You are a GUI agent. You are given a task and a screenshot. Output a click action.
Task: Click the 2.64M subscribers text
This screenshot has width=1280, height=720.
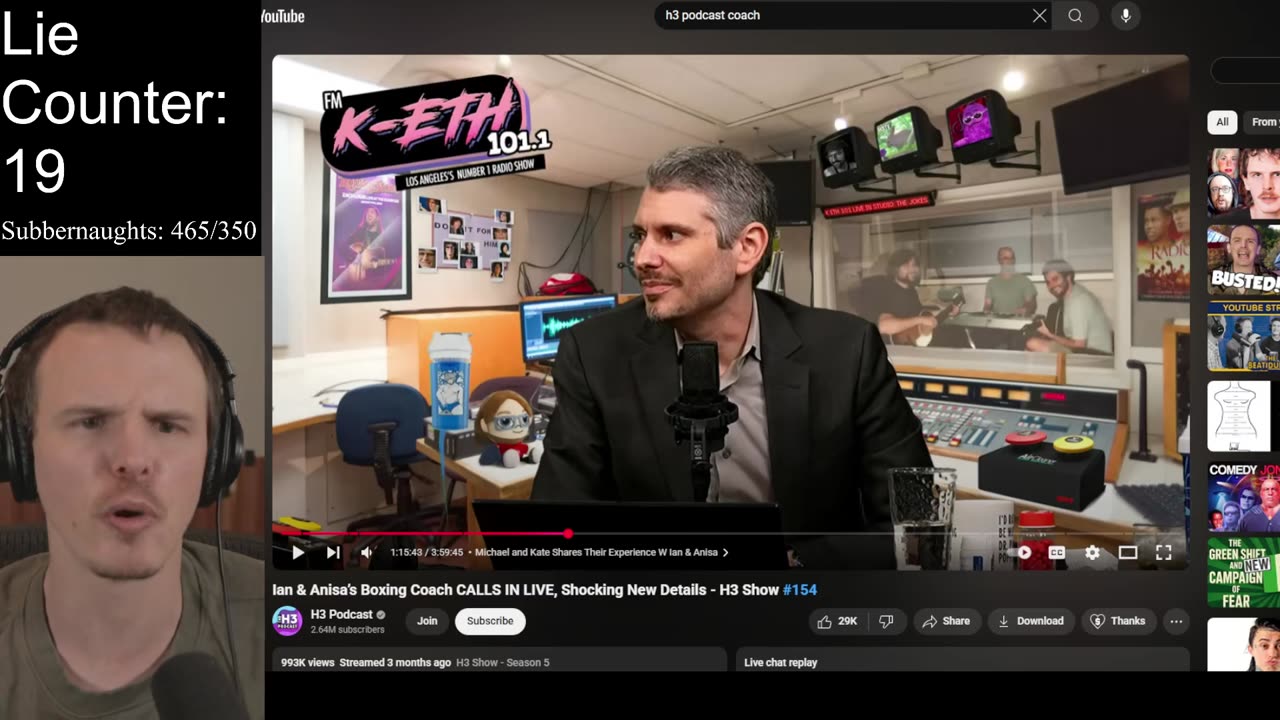(x=347, y=630)
